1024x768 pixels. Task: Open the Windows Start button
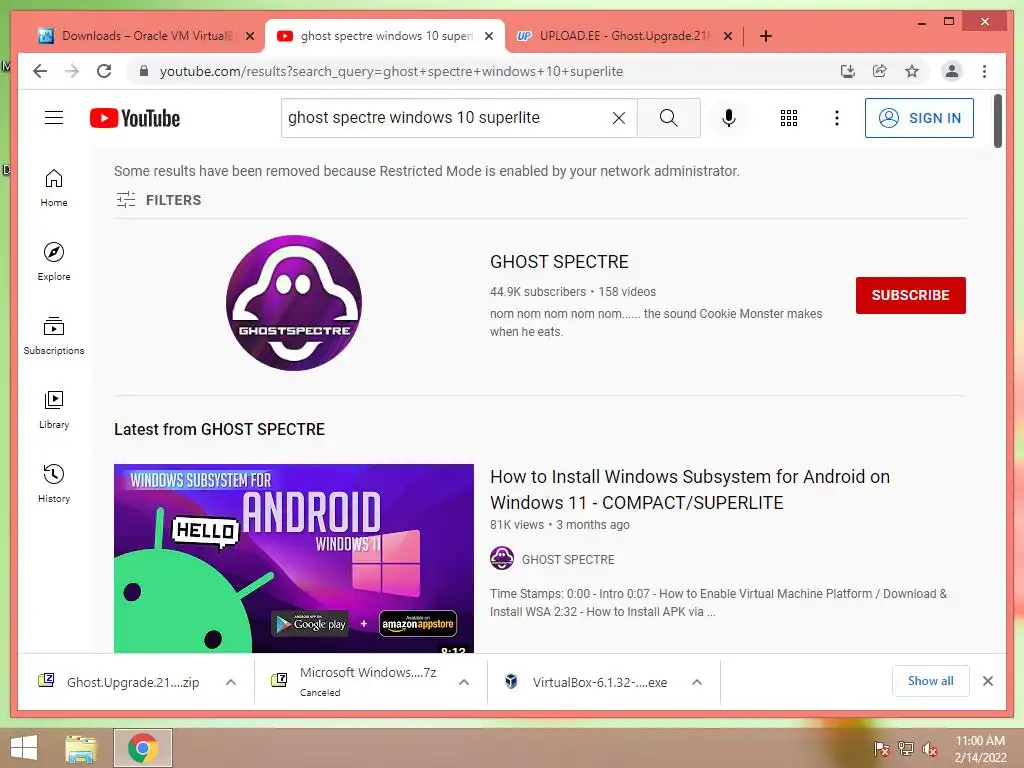[x=24, y=748]
